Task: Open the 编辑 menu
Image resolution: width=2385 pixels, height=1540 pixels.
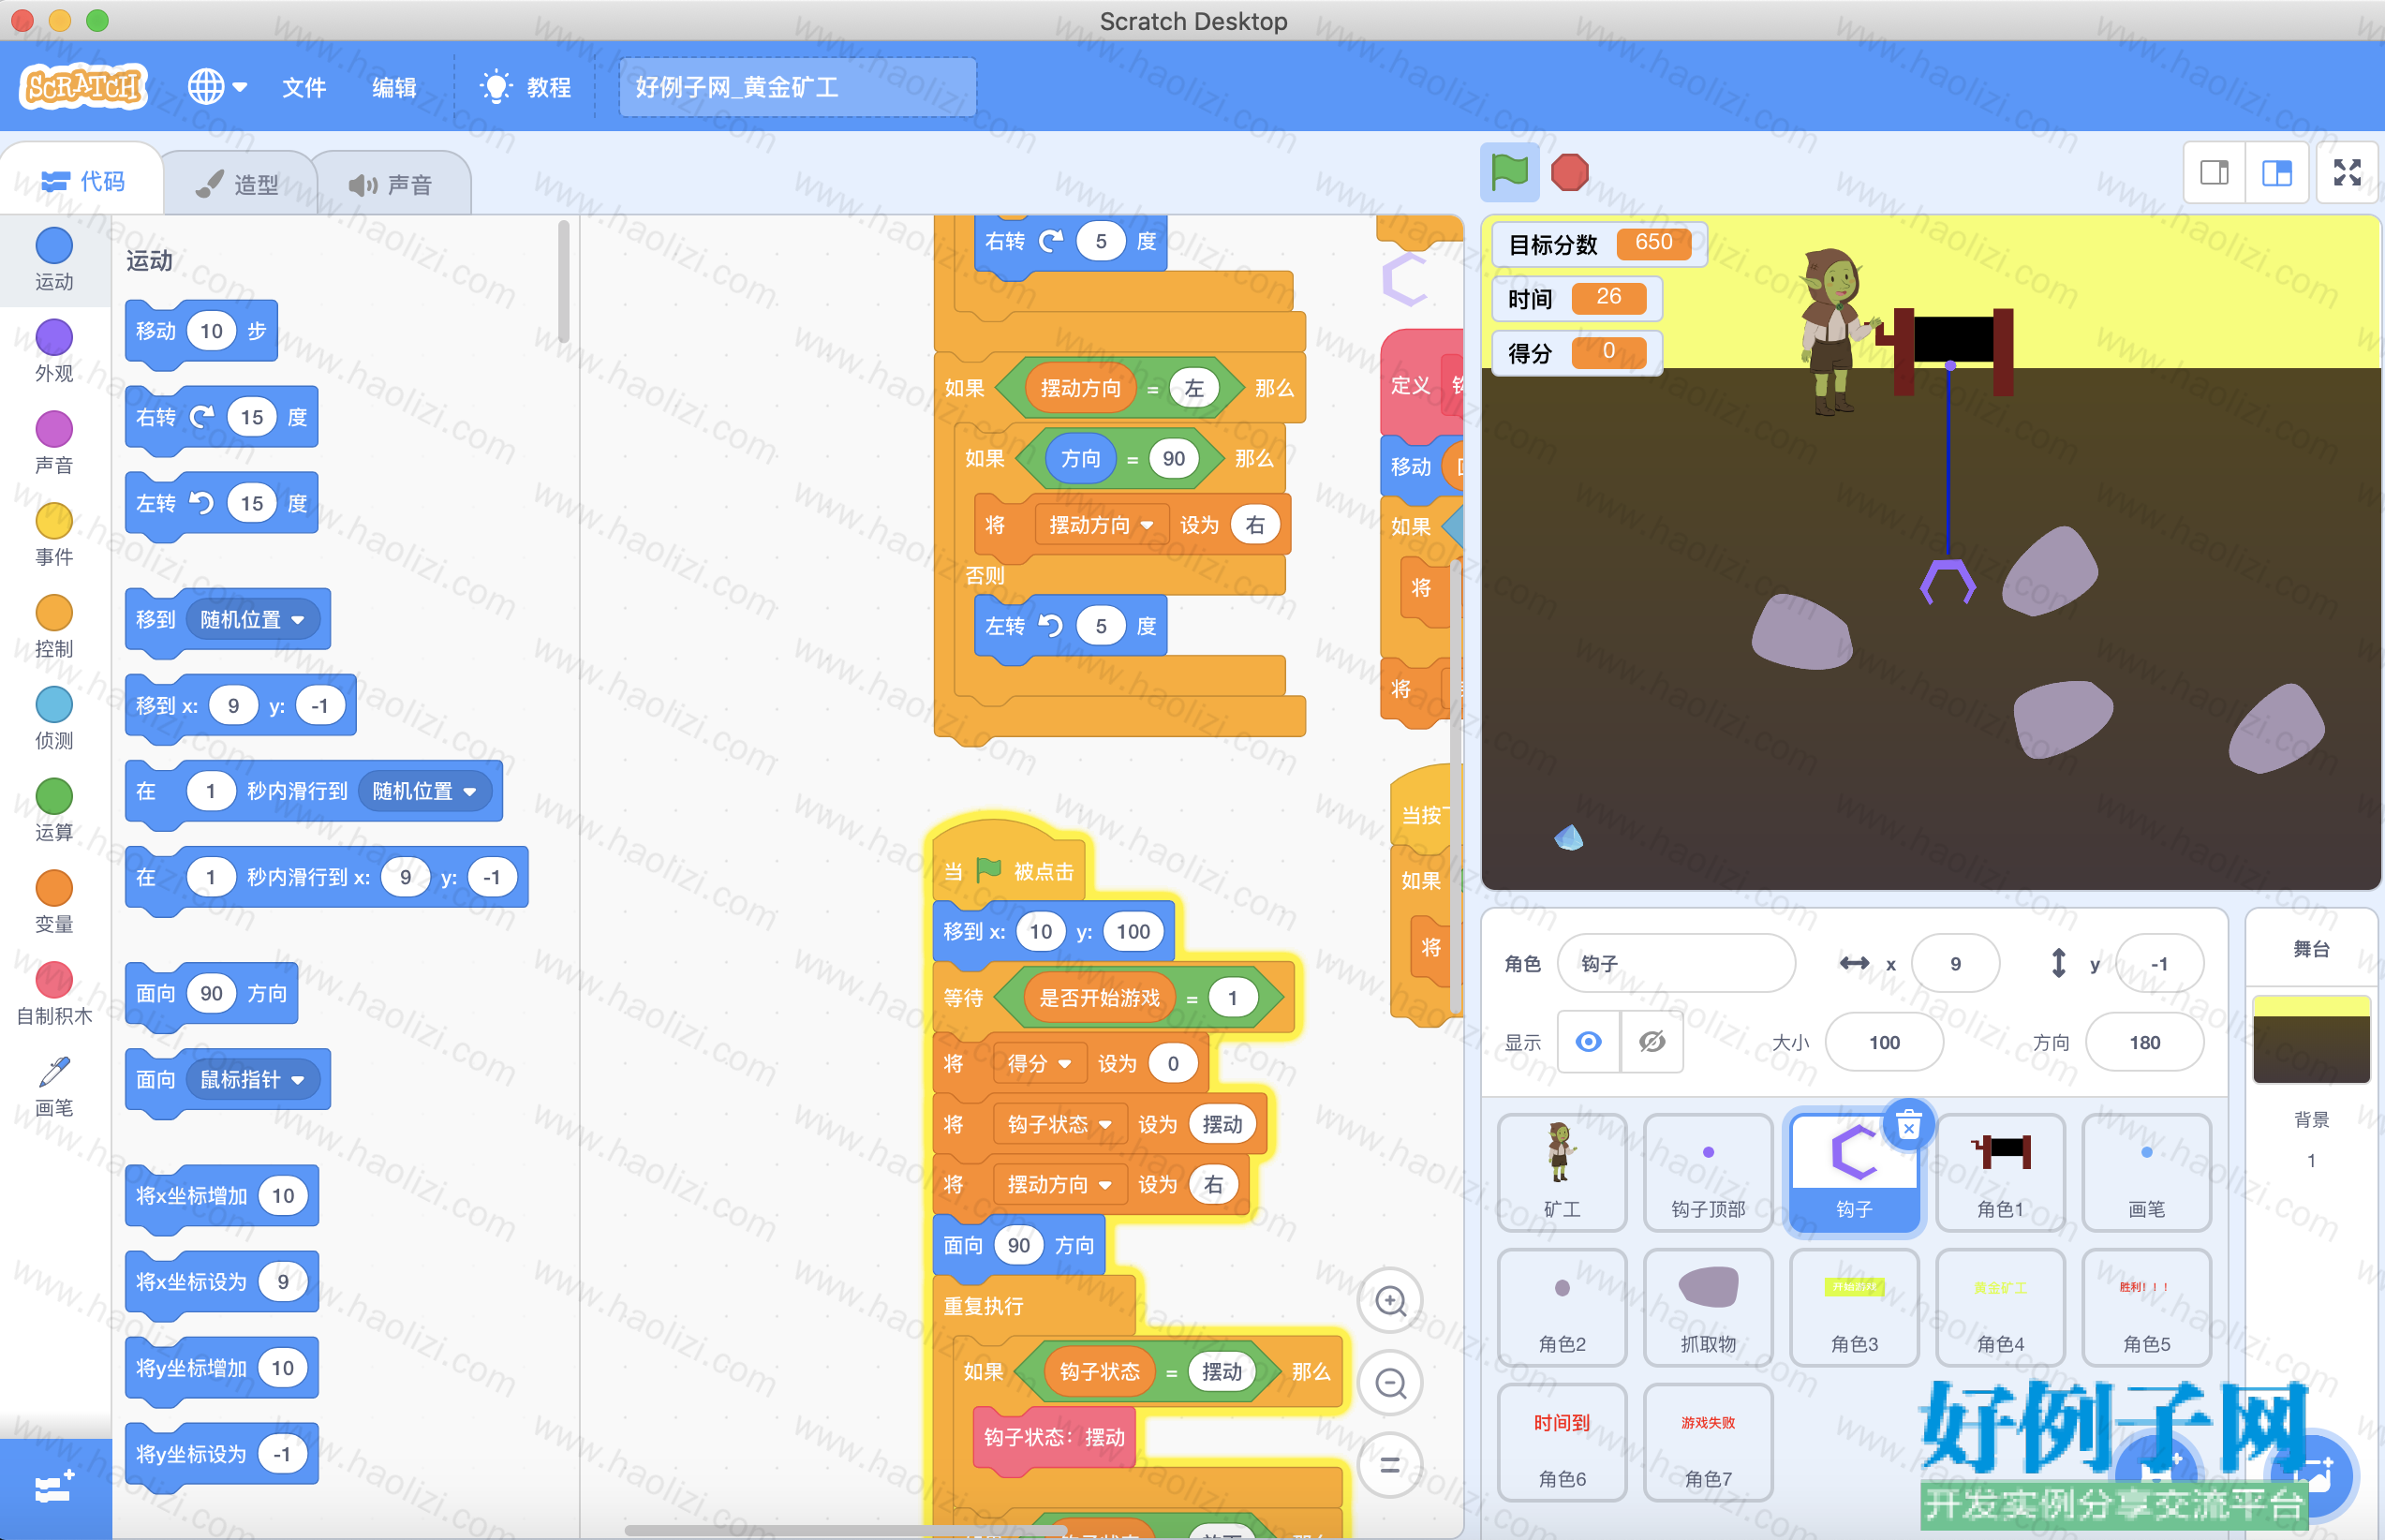Action: point(394,87)
